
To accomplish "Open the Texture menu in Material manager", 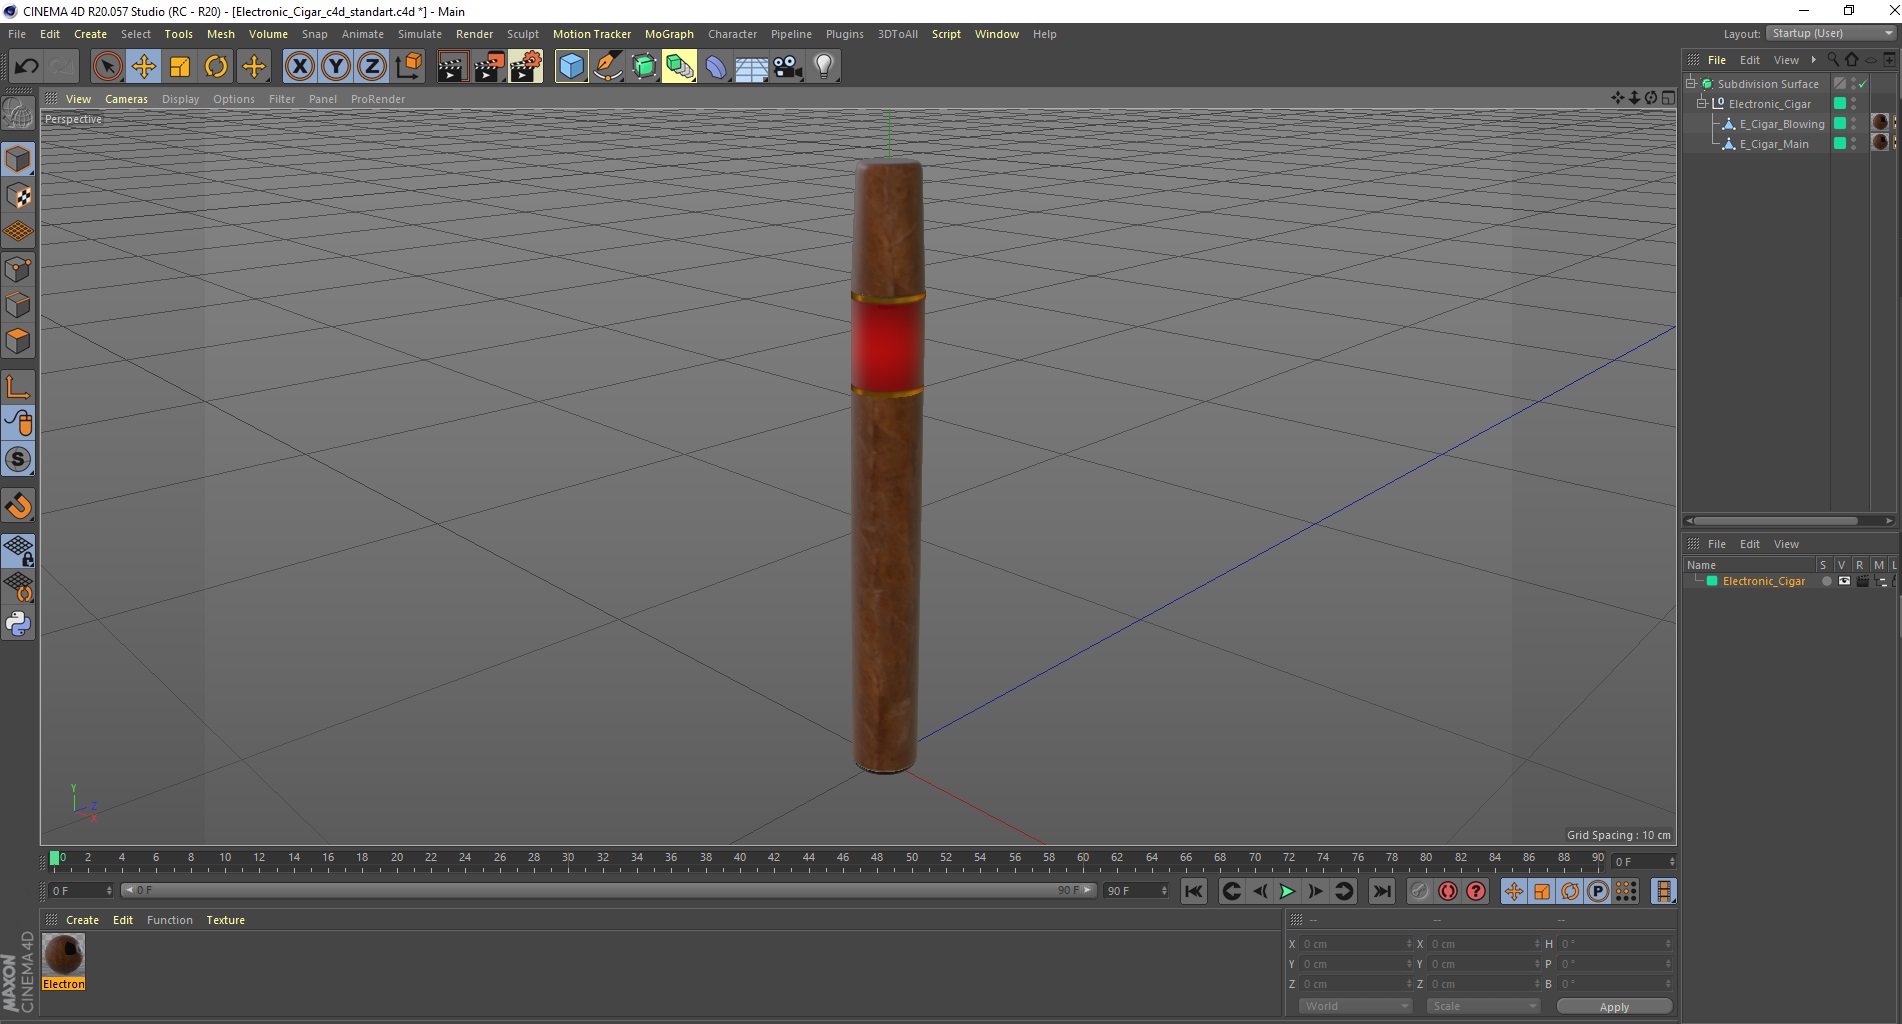I will [225, 920].
